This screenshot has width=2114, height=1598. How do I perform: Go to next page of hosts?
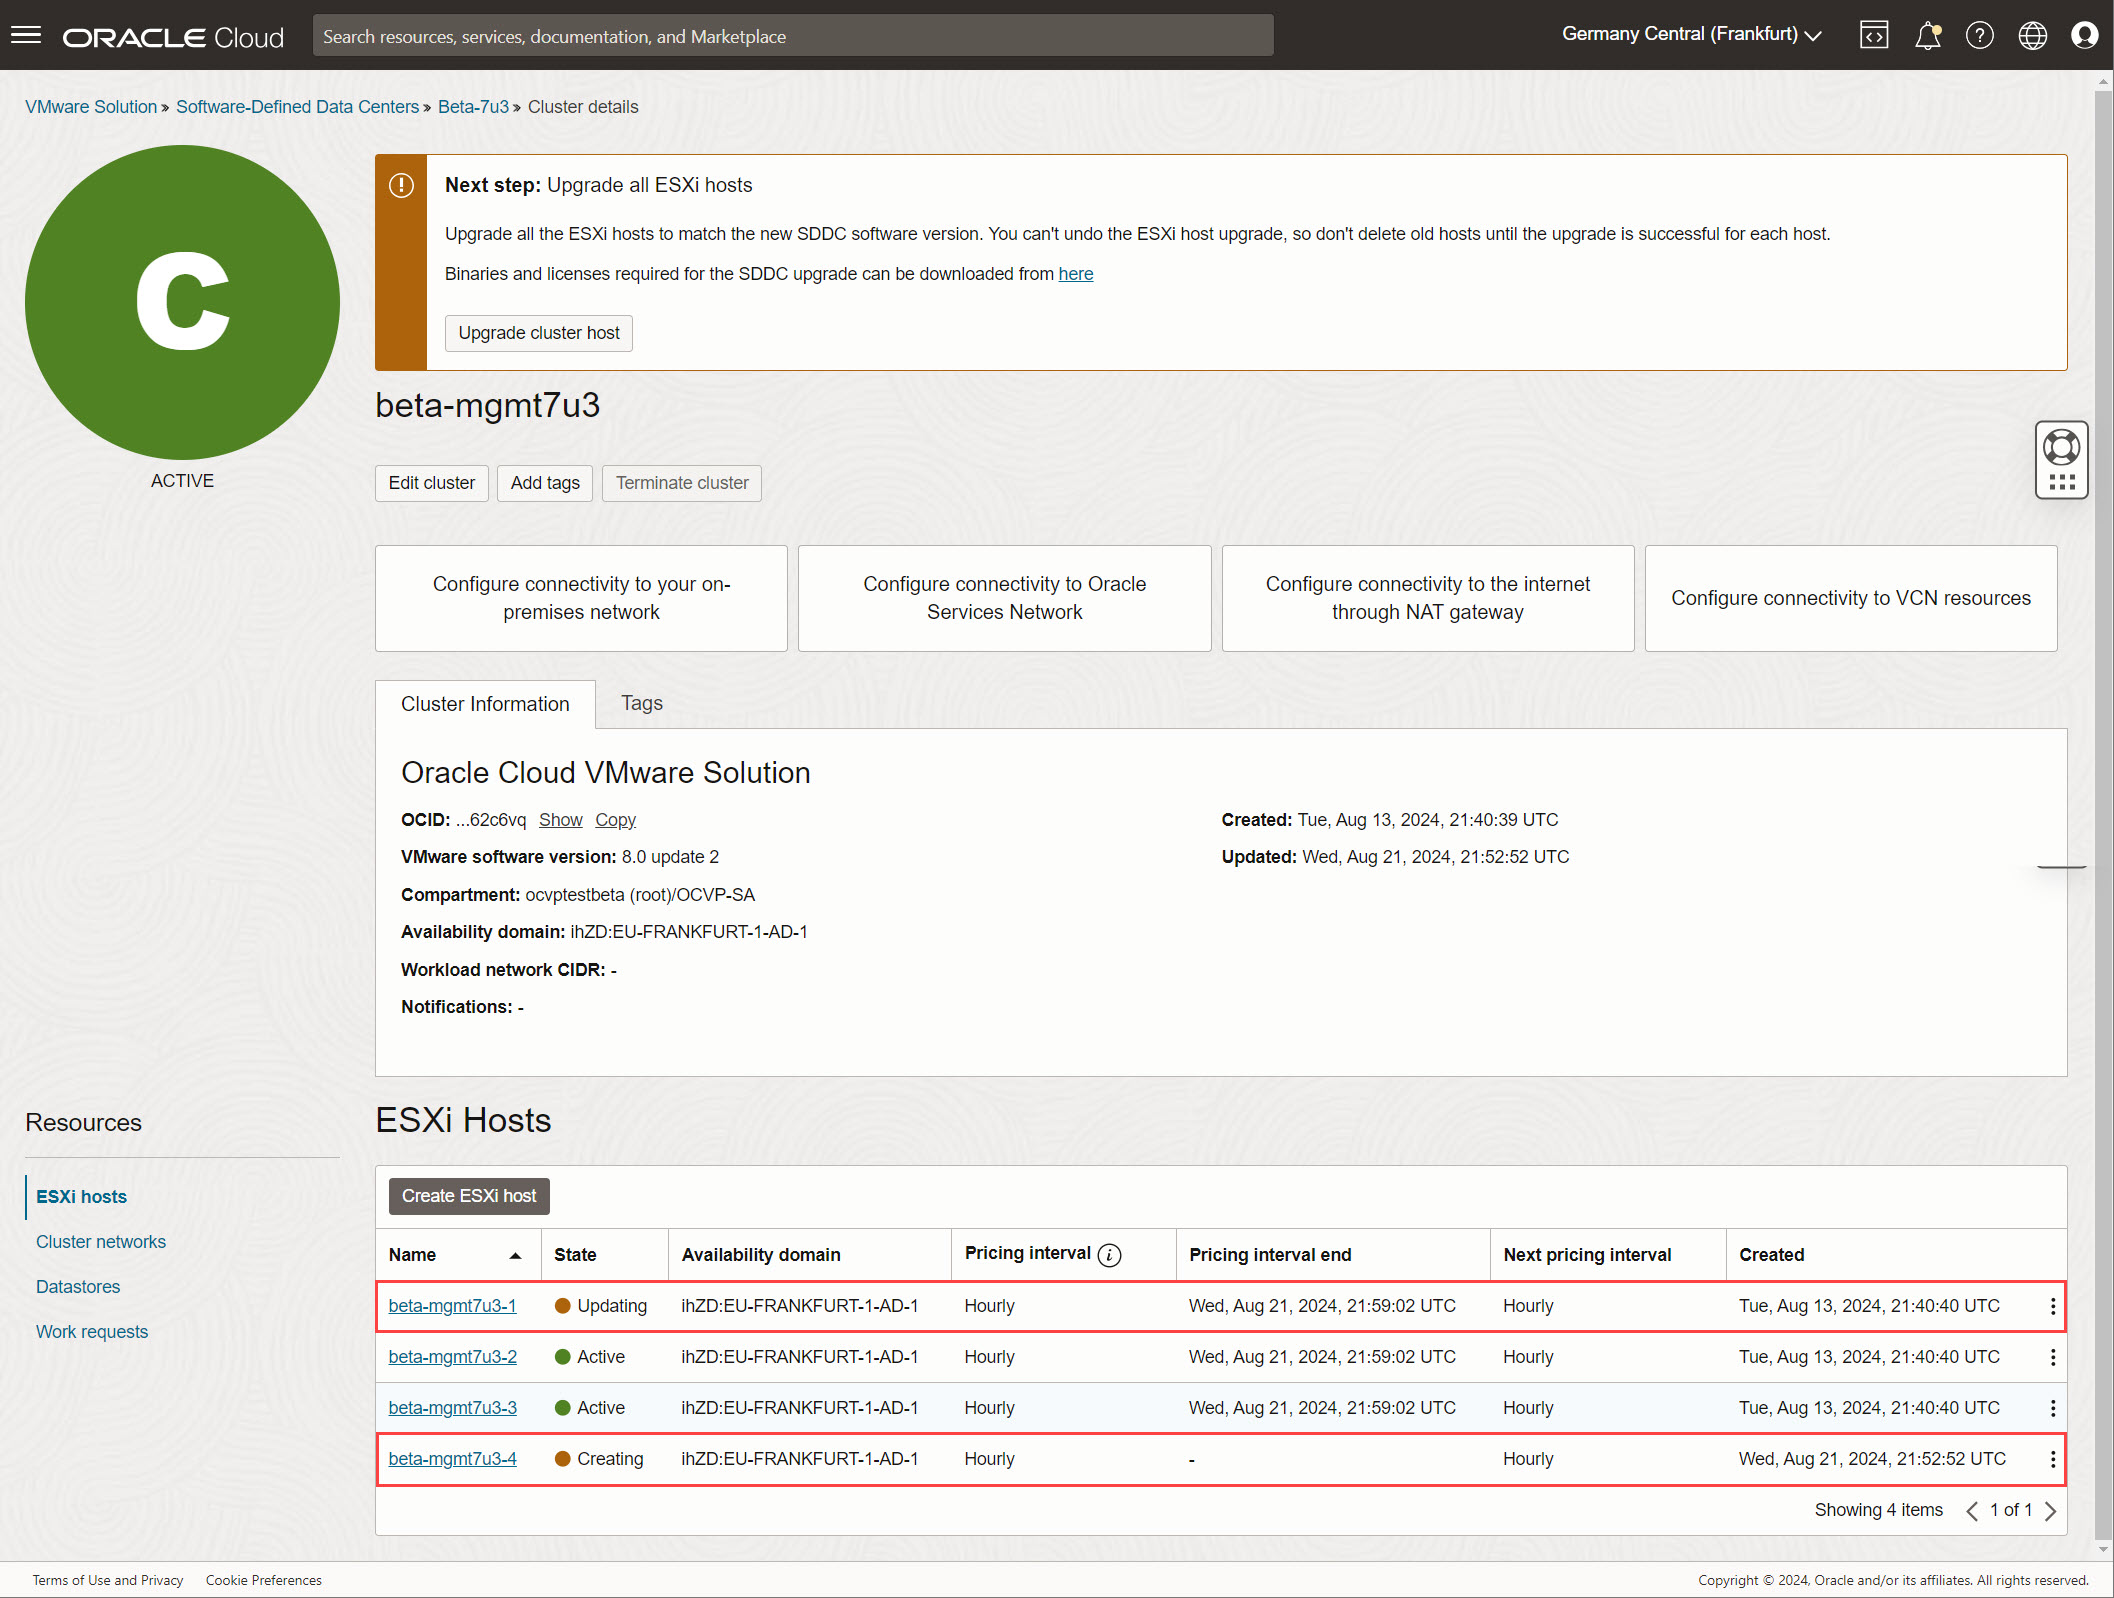click(x=2050, y=1510)
